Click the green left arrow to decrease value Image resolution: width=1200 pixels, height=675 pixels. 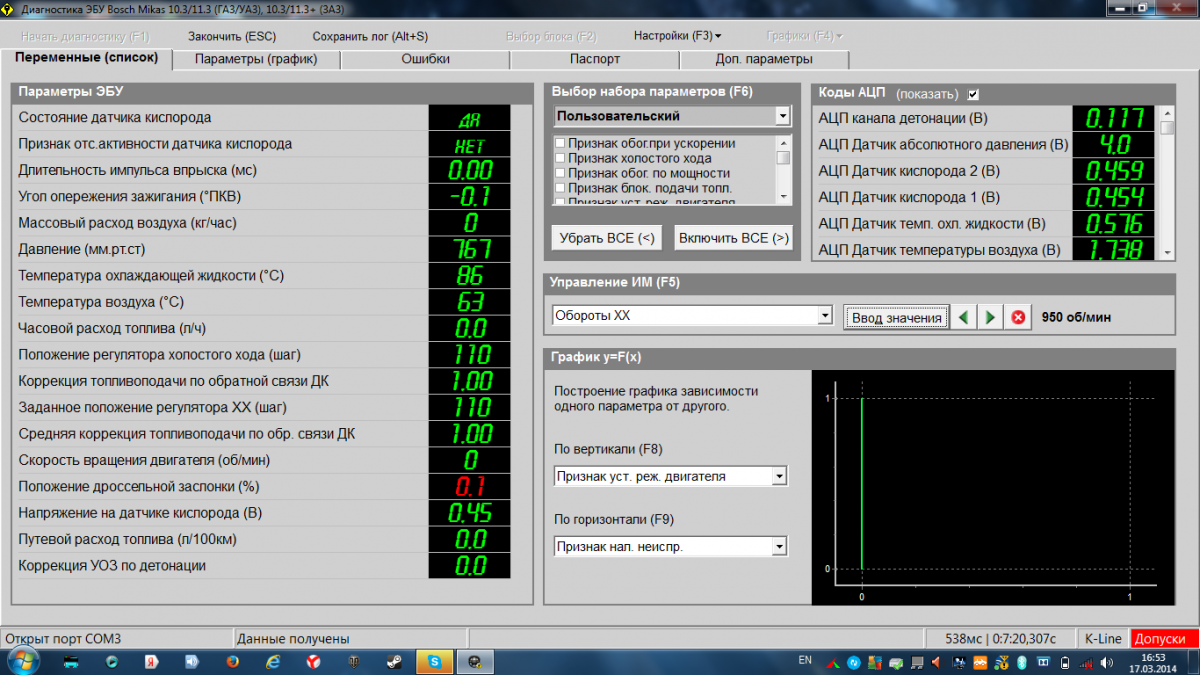pos(963,317)
